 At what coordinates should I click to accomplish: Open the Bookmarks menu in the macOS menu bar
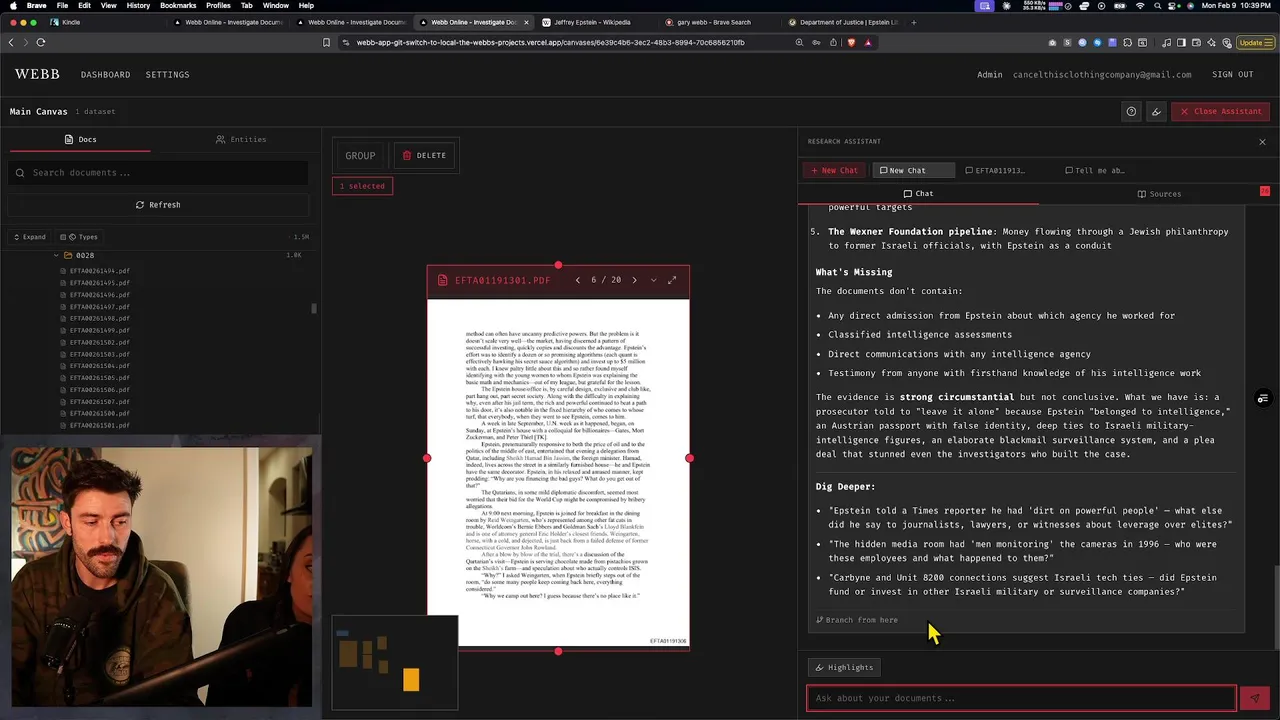(x=178, y=5)
